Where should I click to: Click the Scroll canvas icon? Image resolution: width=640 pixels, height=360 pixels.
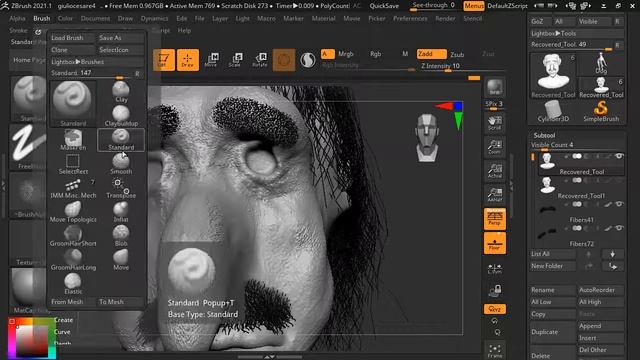(495, 123)
